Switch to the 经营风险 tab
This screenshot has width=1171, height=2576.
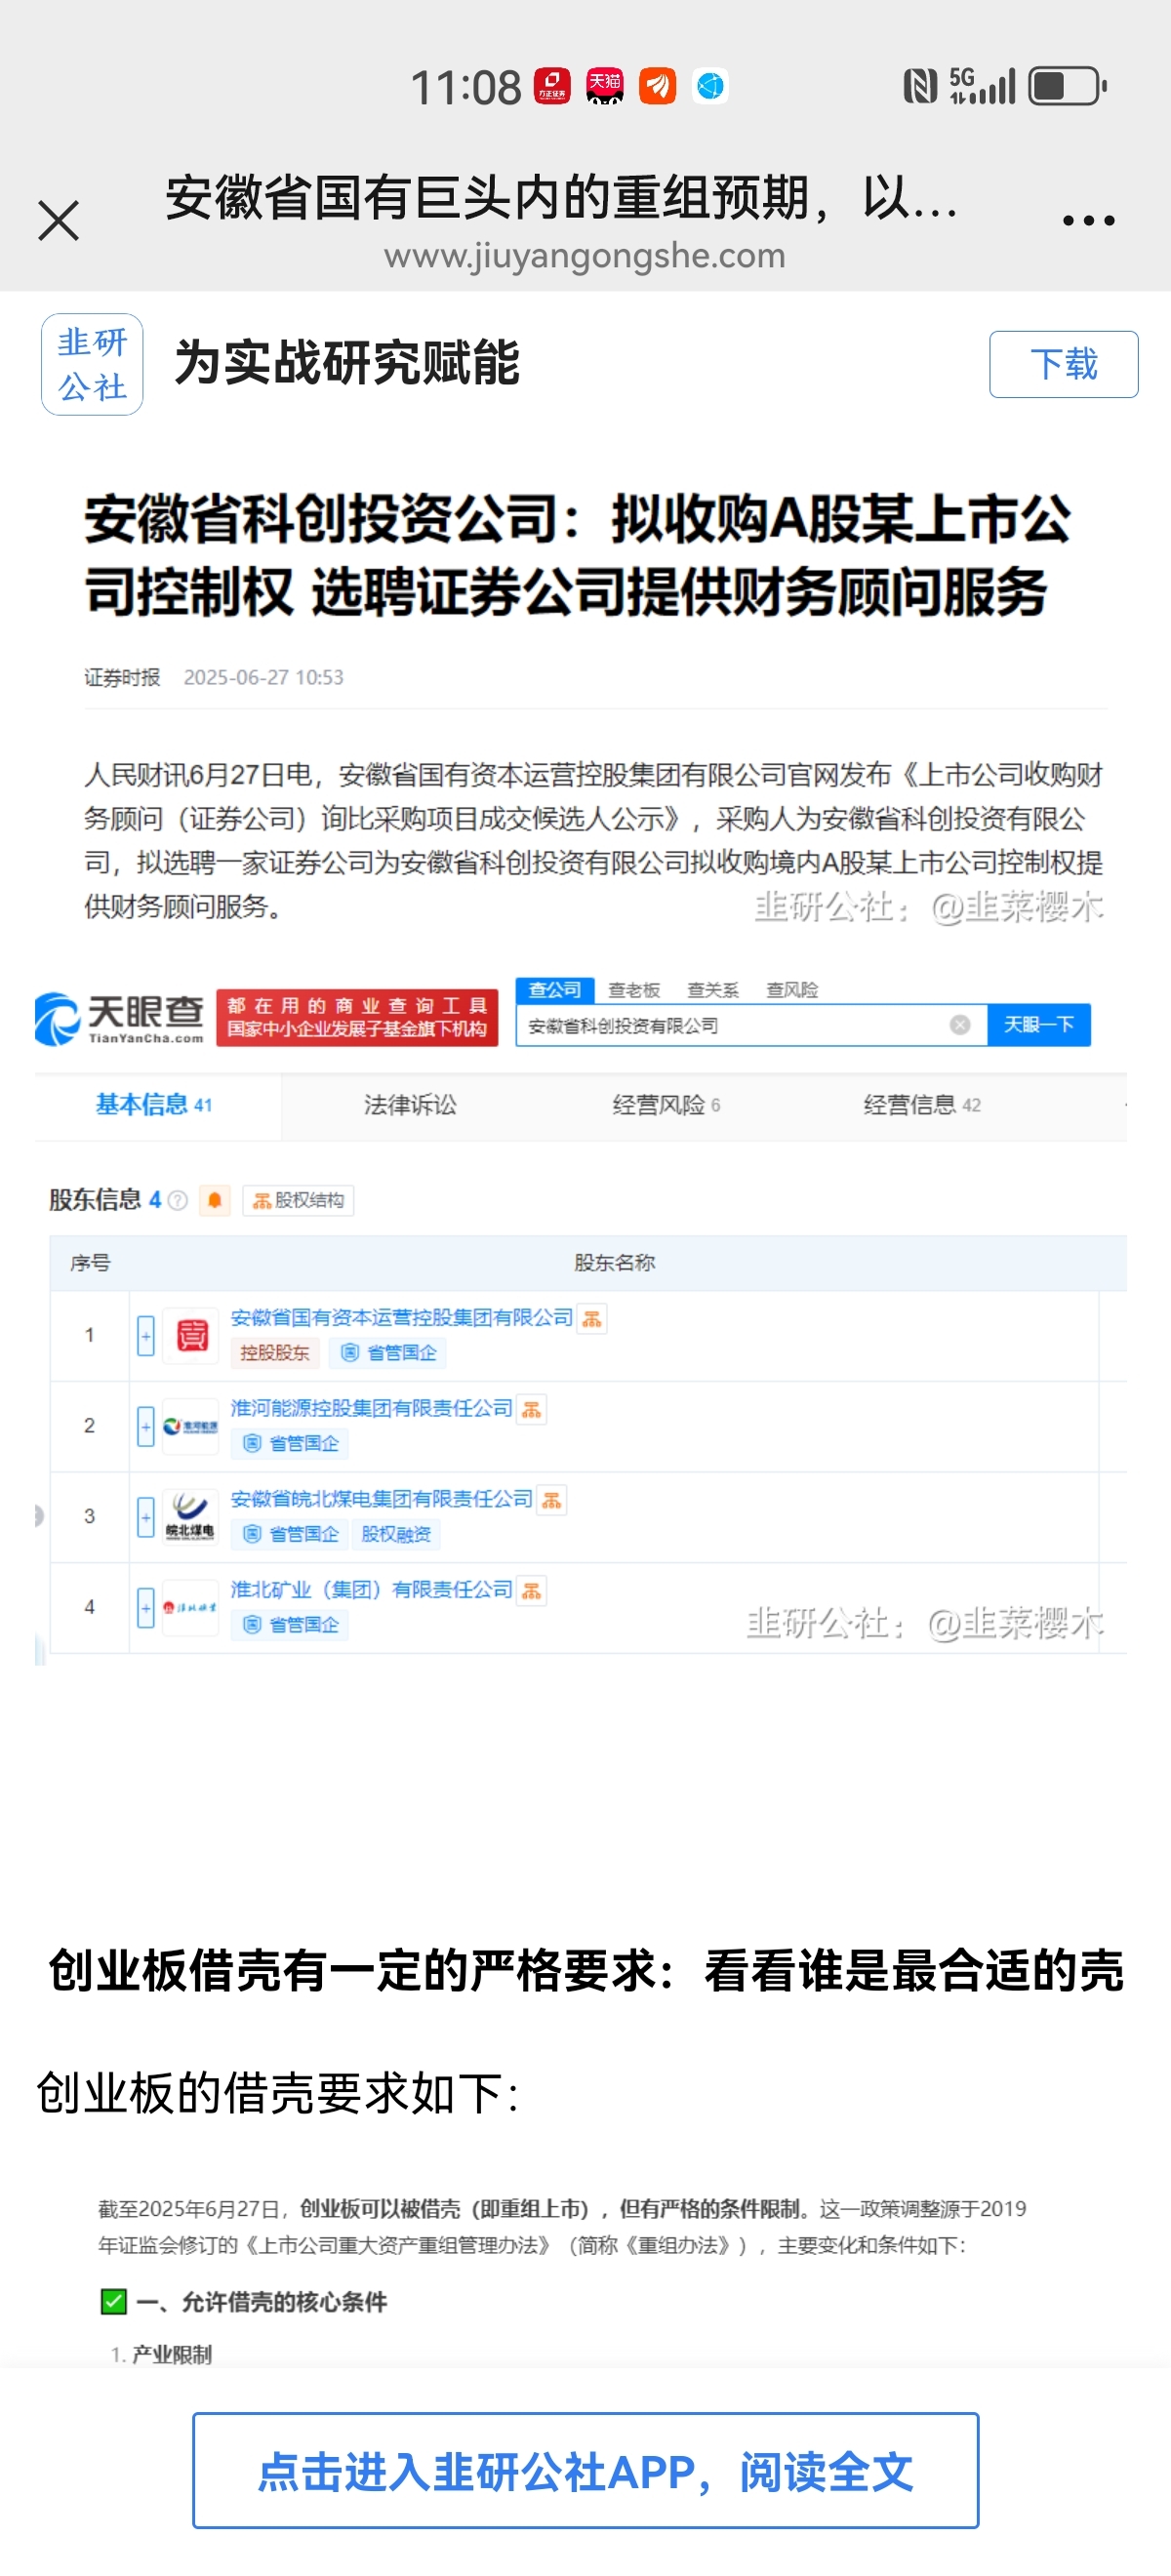(666, 1105)
